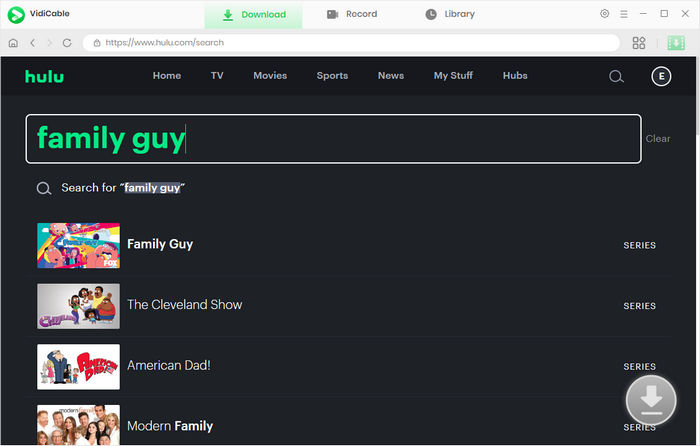This screenshot has width=700, height=446.
Task: Click the floating round download button
Action: pos(651,400)
